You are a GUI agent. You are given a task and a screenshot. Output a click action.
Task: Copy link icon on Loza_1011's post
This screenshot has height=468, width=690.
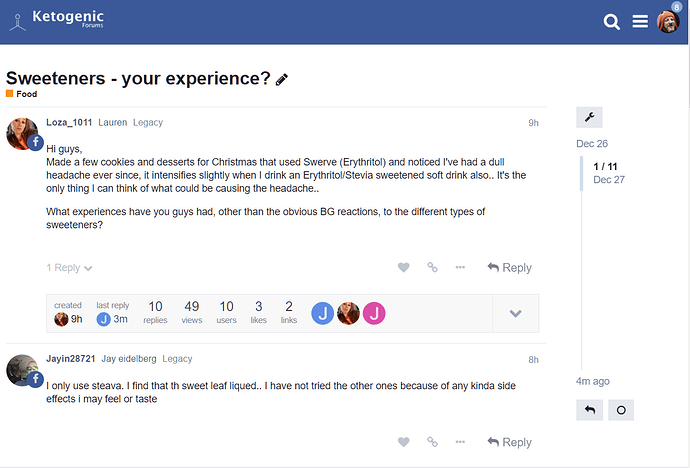[x=432, y=267]
